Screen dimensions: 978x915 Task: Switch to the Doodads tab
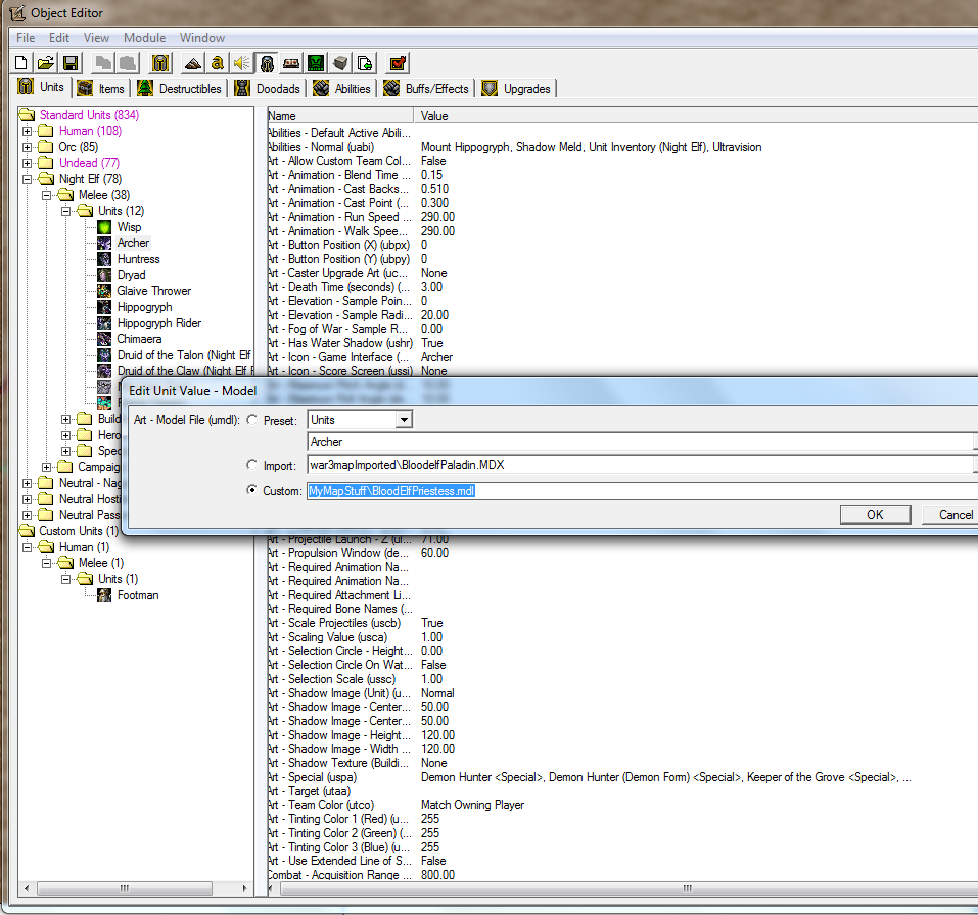tap(268, 89)
